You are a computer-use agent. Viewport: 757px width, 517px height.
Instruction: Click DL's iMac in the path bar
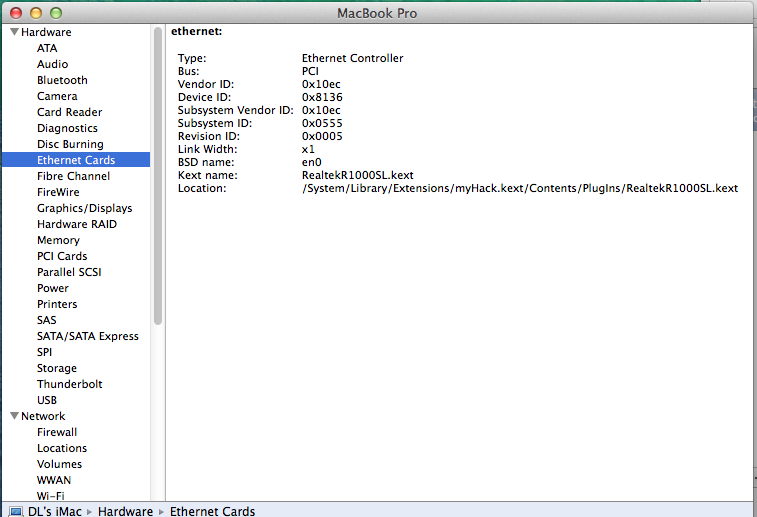[55, 511]
